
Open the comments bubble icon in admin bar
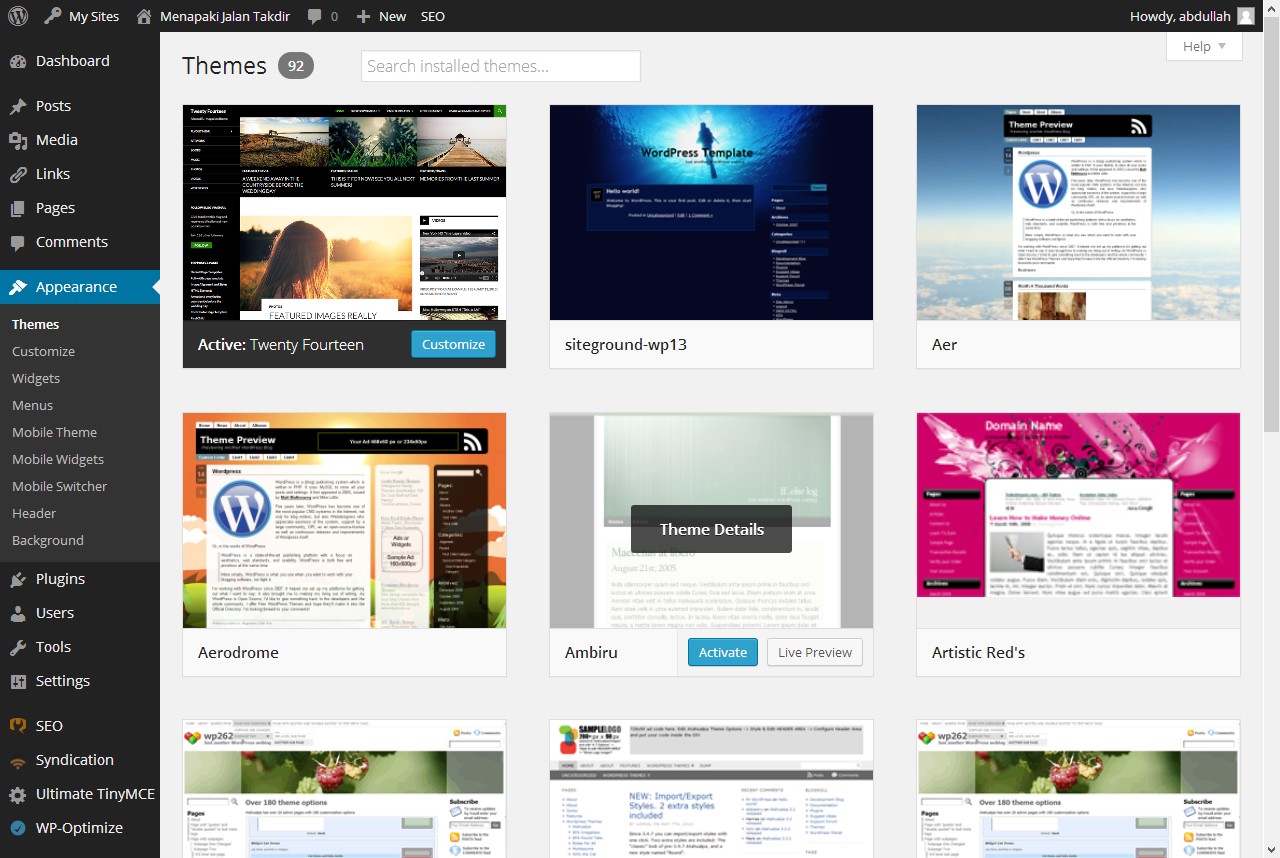click(315, 17)
